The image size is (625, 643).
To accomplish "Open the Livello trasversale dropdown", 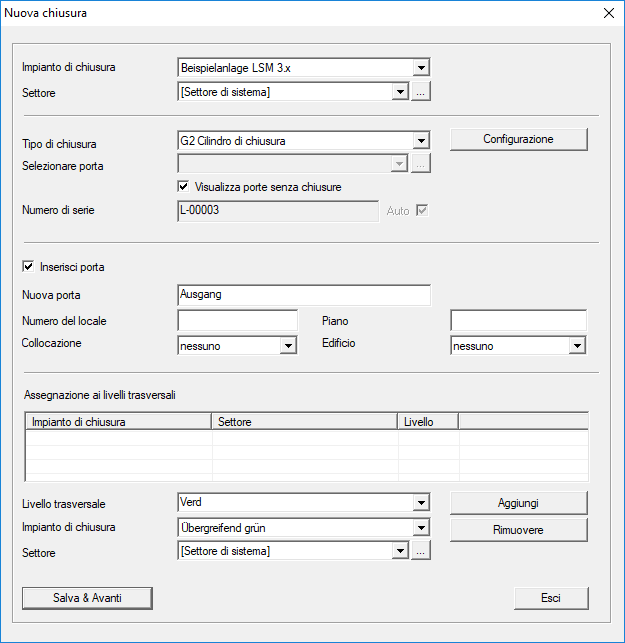I will [421, 502].
